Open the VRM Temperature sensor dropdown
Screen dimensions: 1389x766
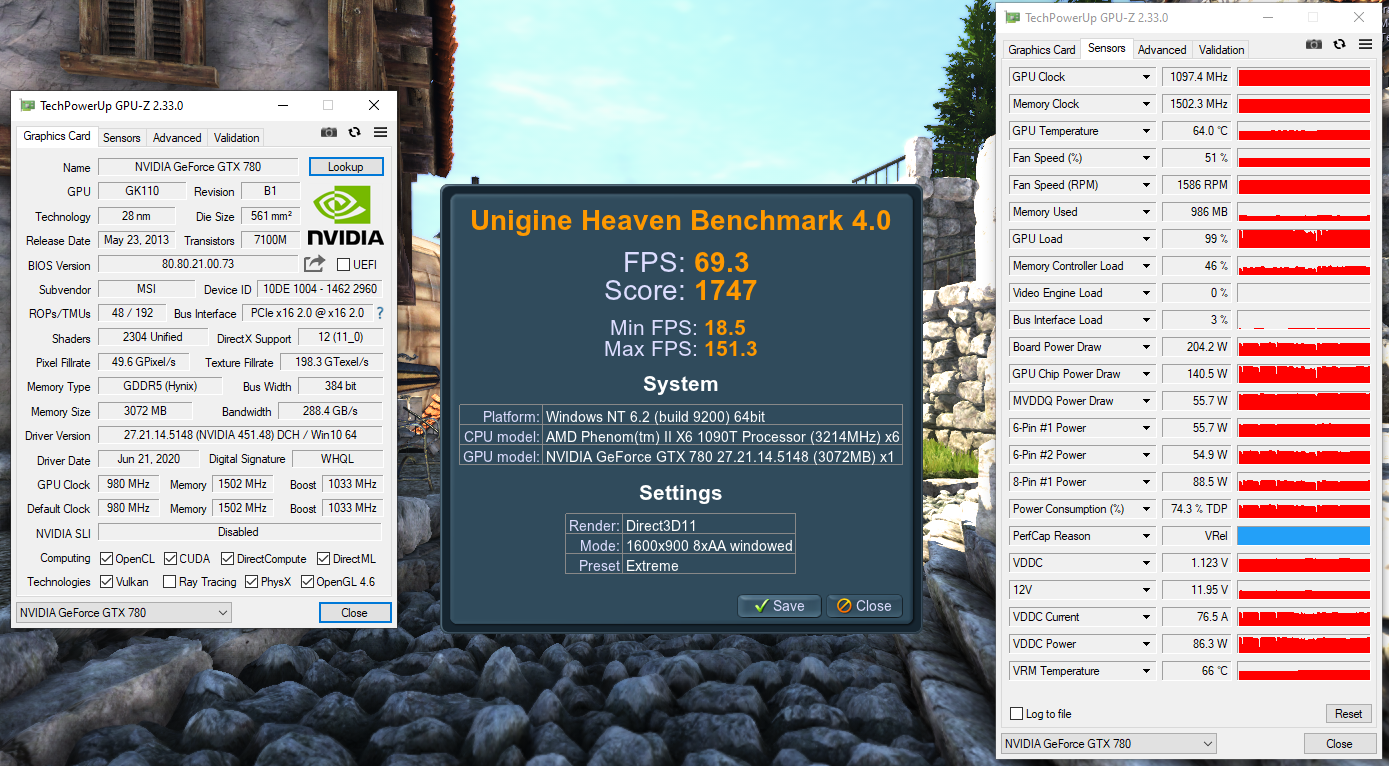click(1146, 671)
